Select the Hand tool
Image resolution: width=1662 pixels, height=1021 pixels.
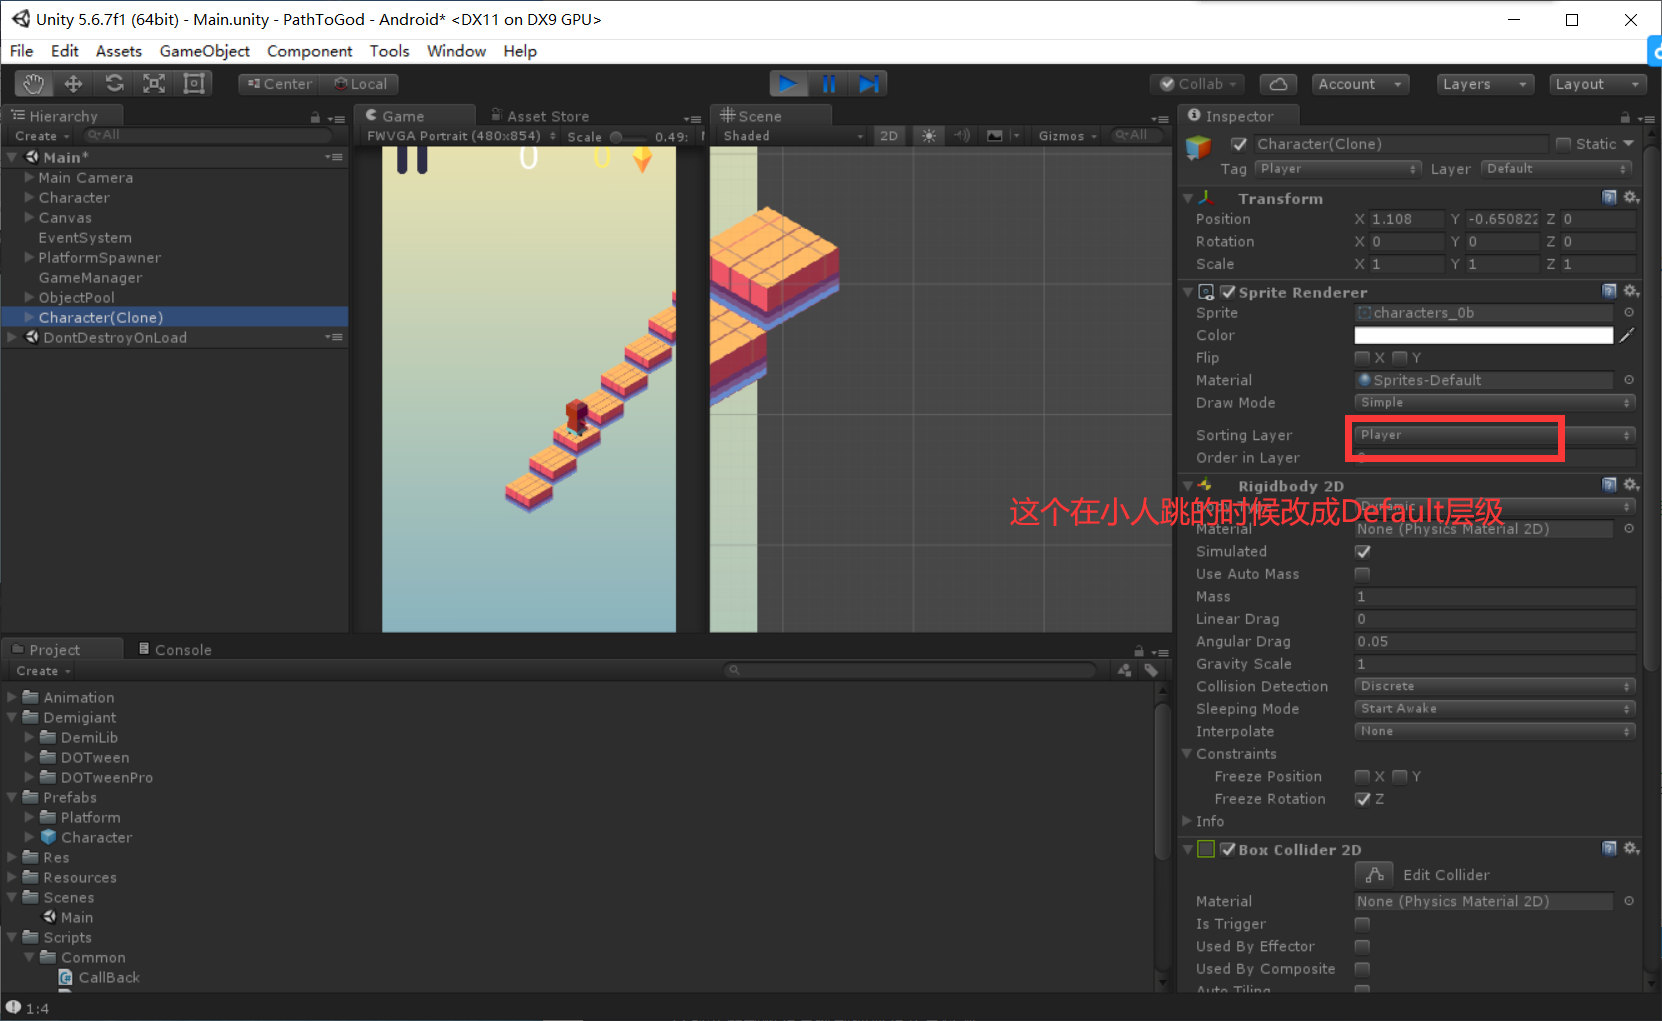(34, 84)
